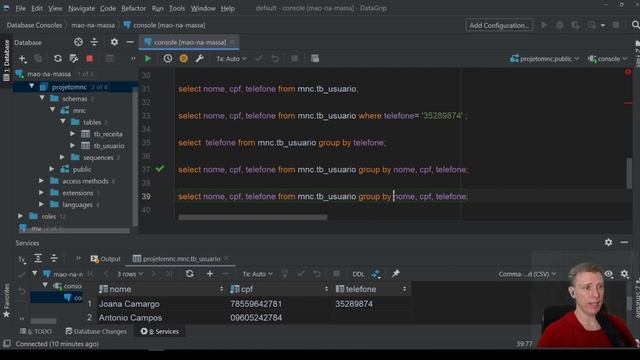Expand the access methods folder

tap(41, 180)
